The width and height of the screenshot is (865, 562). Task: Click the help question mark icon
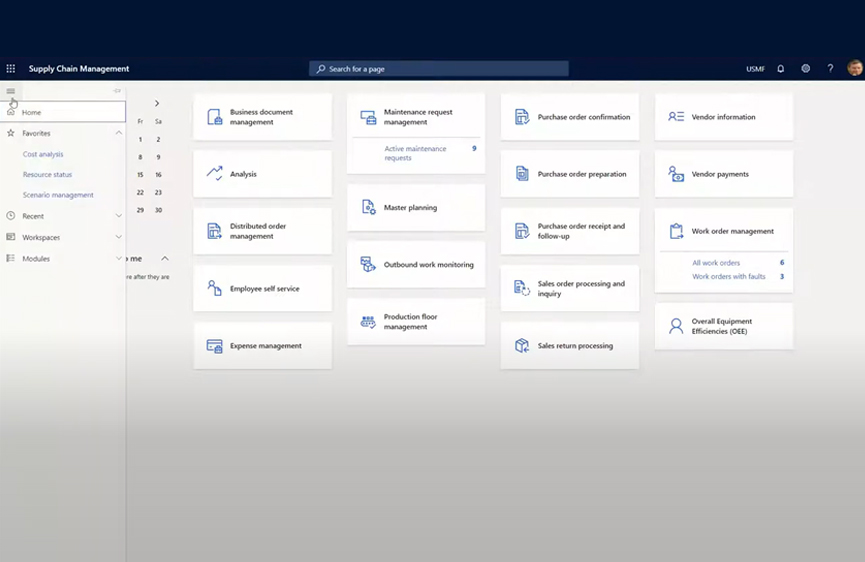tap(830, 69)
